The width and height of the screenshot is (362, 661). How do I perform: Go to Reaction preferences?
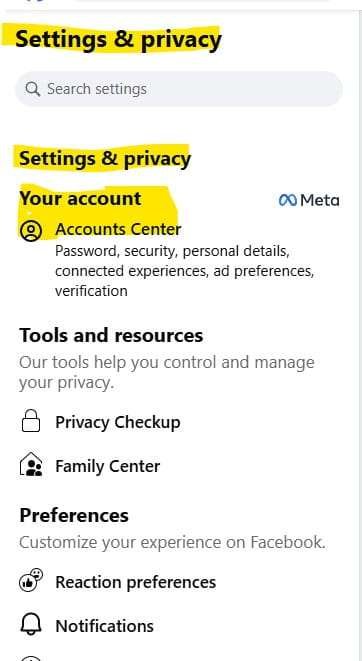pyautogui.click(x=135, y=582)
